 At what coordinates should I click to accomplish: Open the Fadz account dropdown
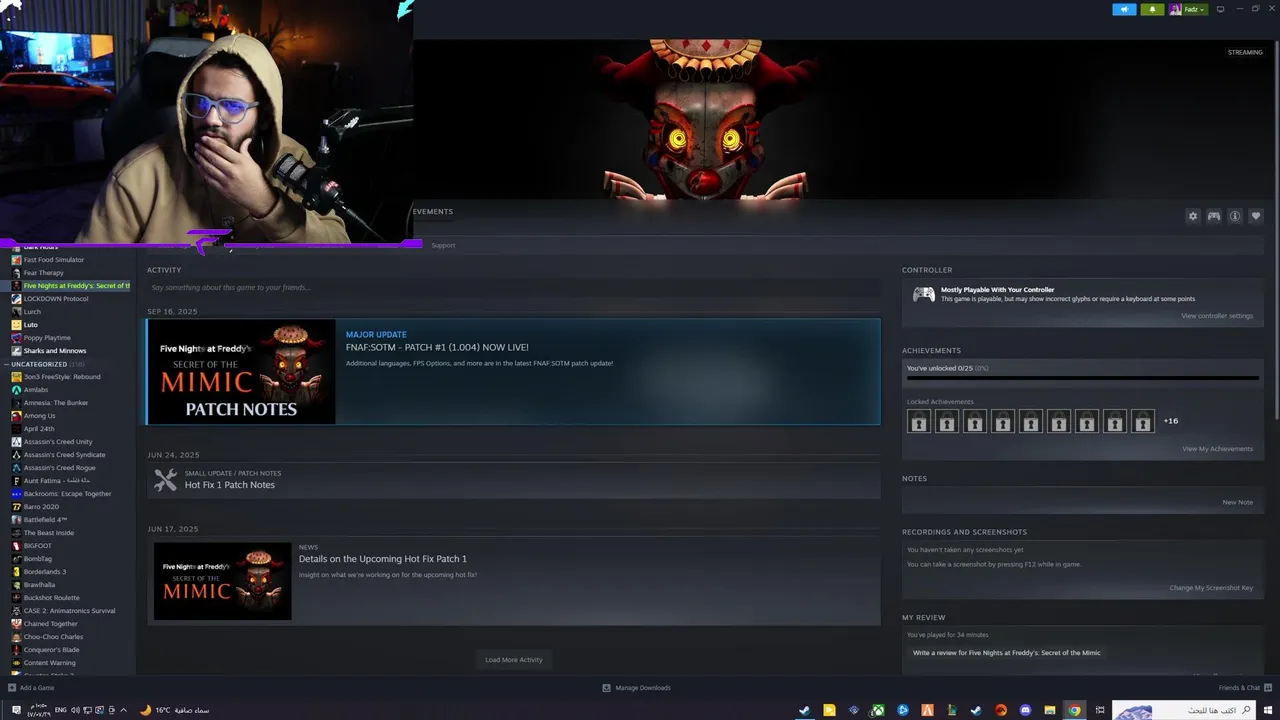pos(1188,9)
